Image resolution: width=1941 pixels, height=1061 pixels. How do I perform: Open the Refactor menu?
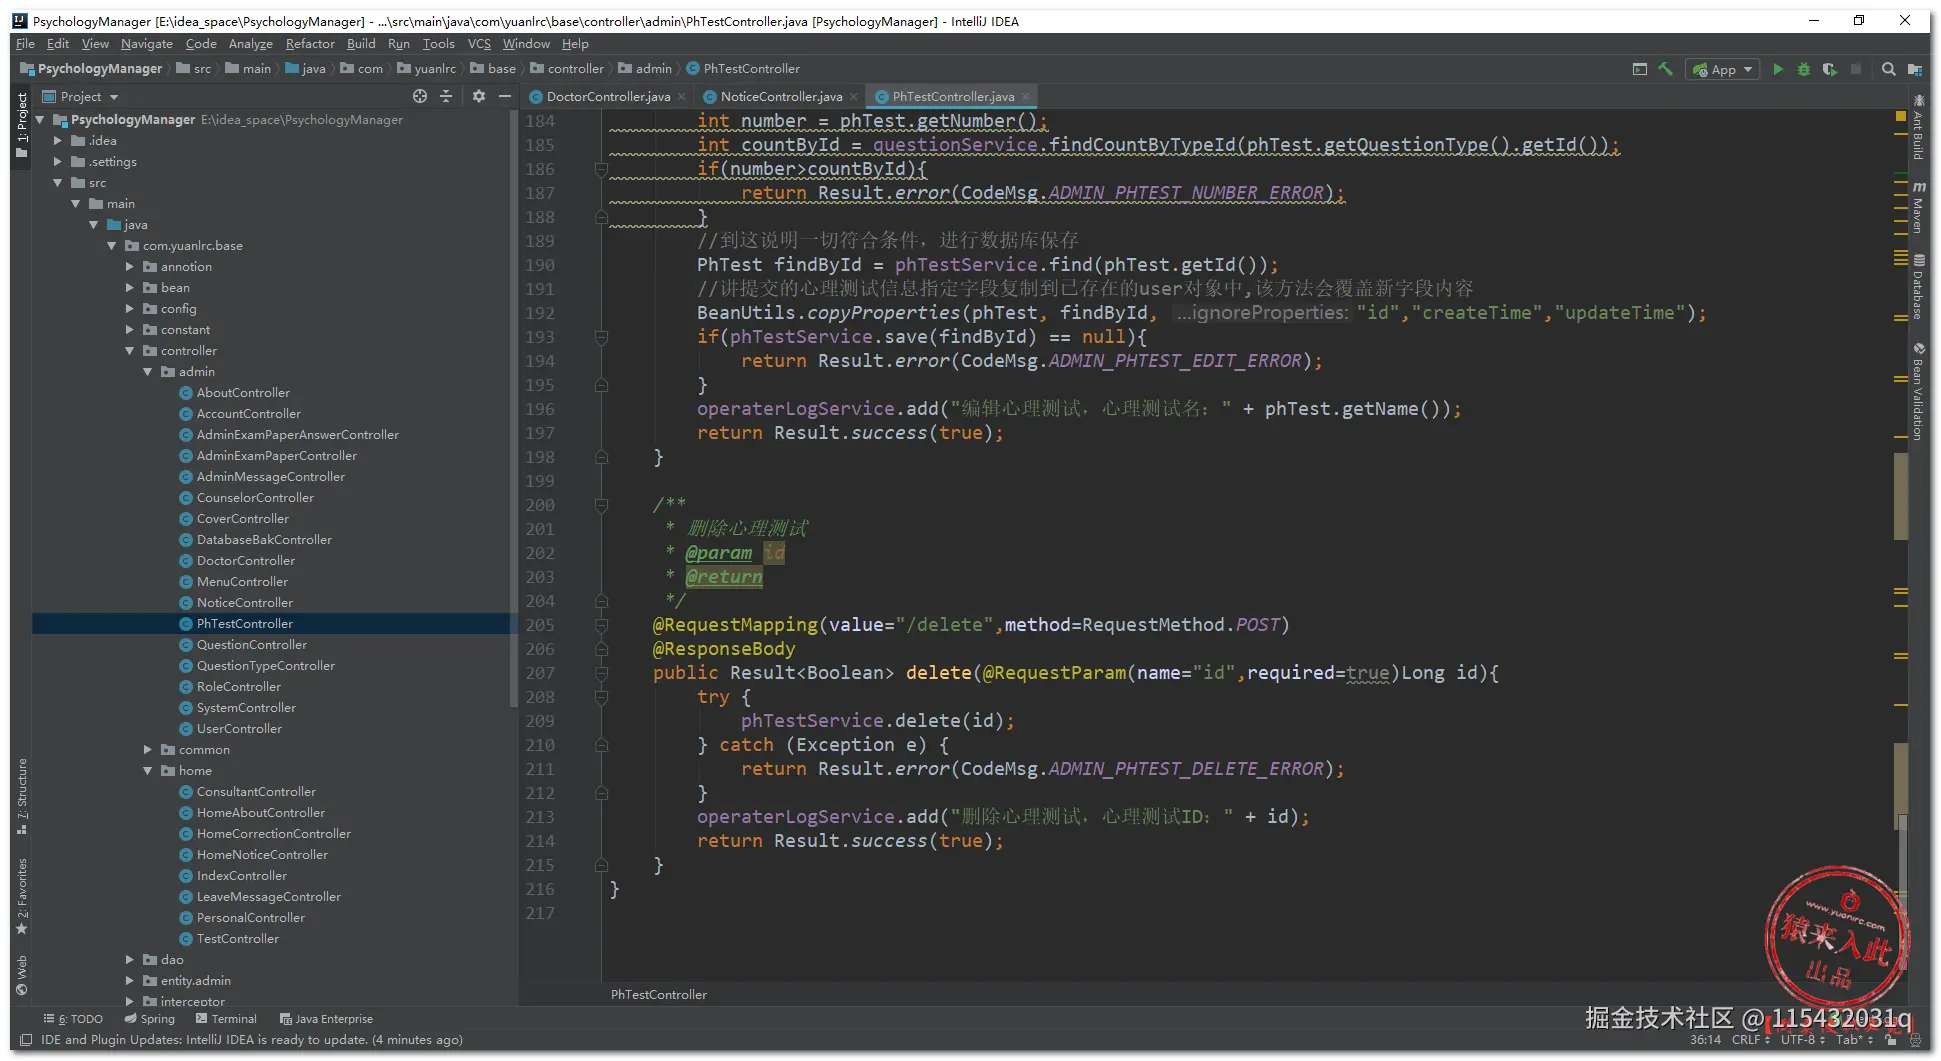tap(310, 44)
